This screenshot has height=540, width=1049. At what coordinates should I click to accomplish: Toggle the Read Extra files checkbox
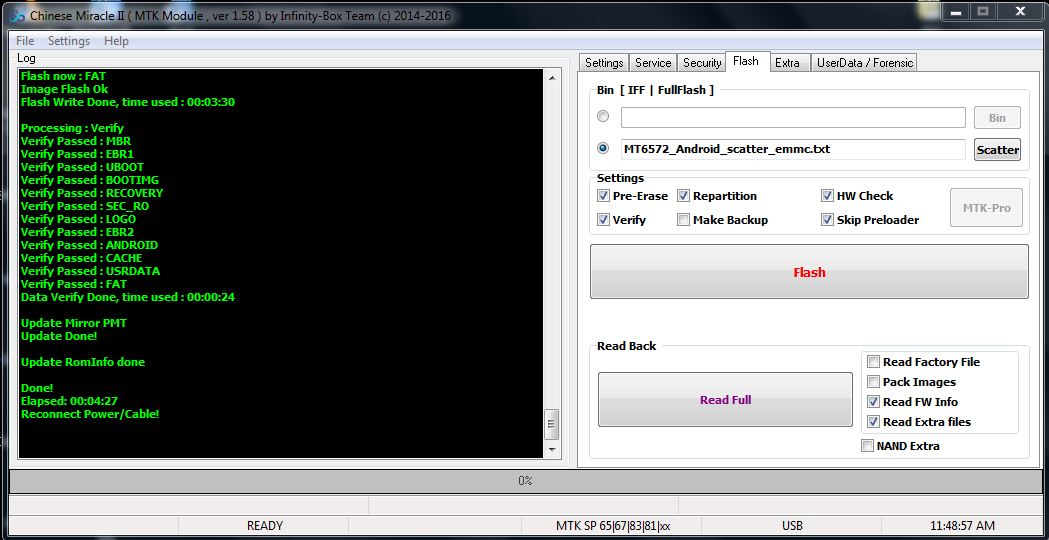point(873,422)
